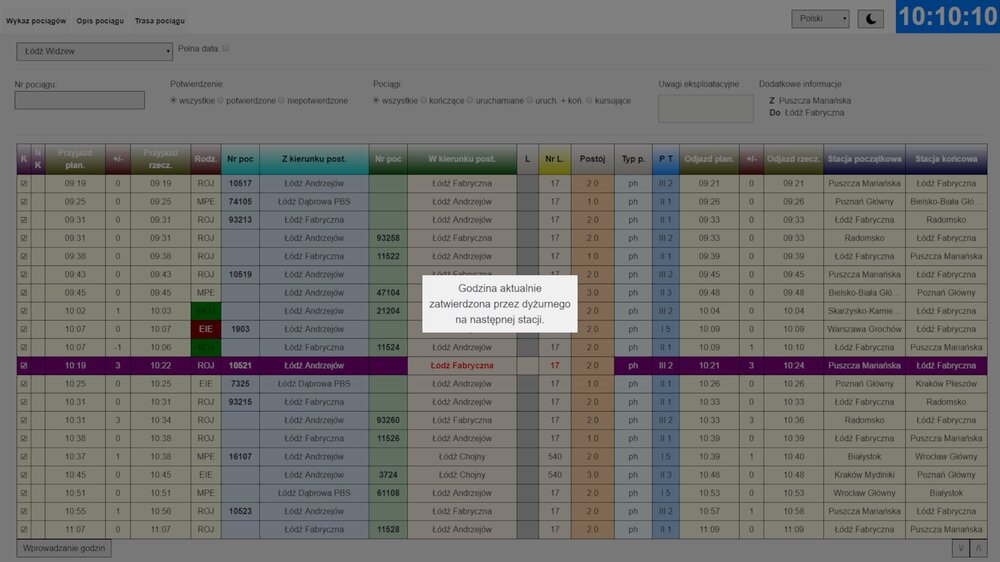Click the Nr pociągu input field

pos(79,100)
